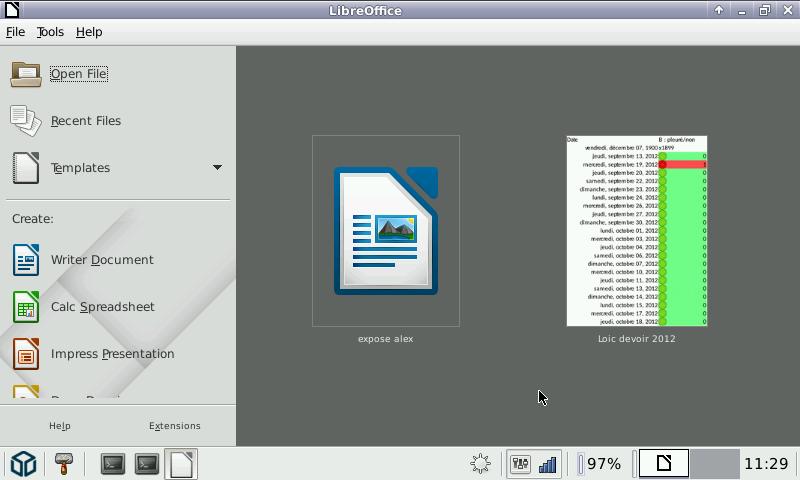Open the Tools menu
The width and height of the screenshot is (800, 480).
click(x=50, y=32)
